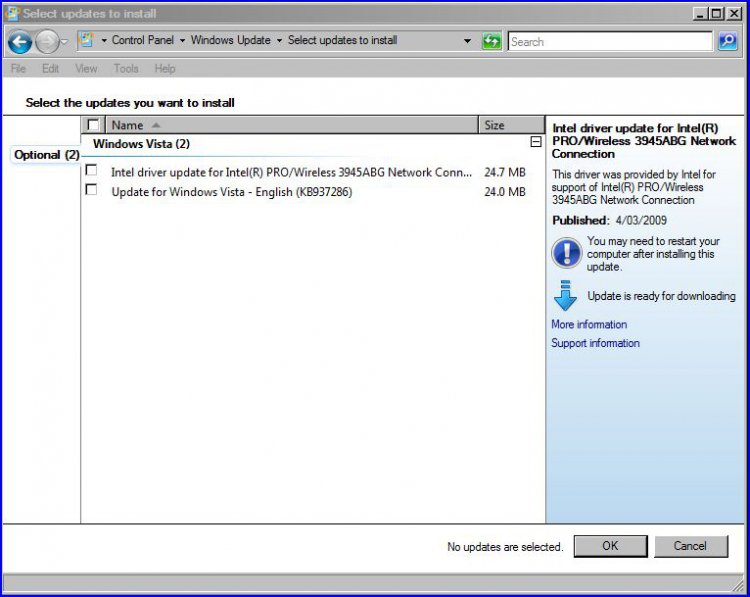750x597 pixels.
Task: Open the More information link
Action: (x=589, y=324)
